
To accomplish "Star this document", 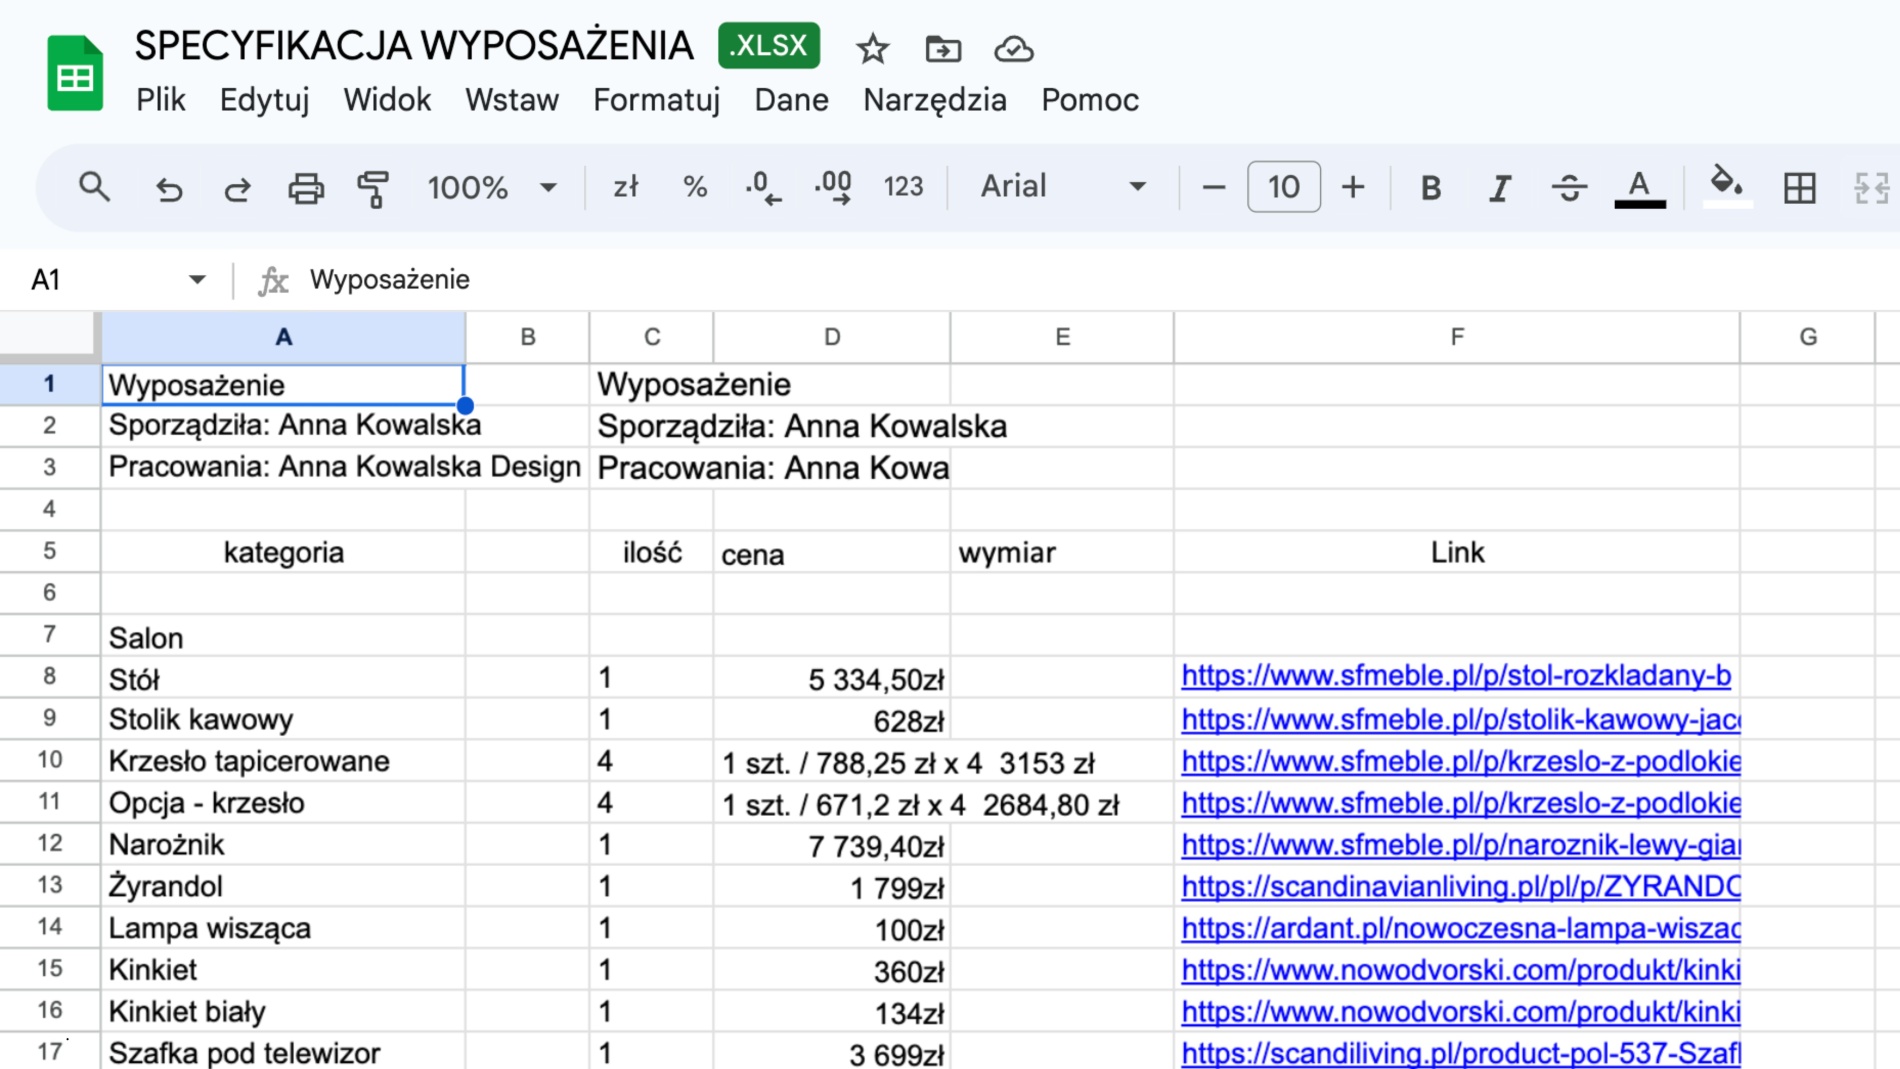I will click(x=872, y=48).
